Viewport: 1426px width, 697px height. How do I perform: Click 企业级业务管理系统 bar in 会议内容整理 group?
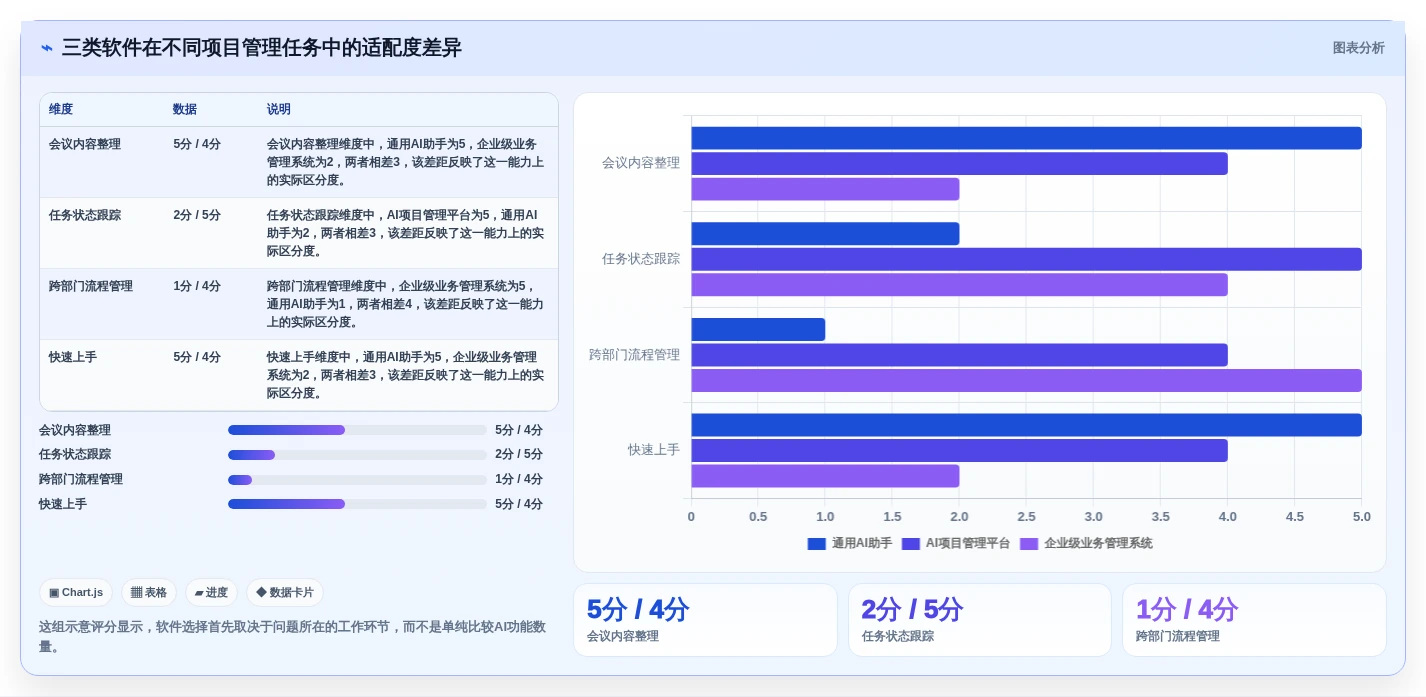(x=825, y=189)
